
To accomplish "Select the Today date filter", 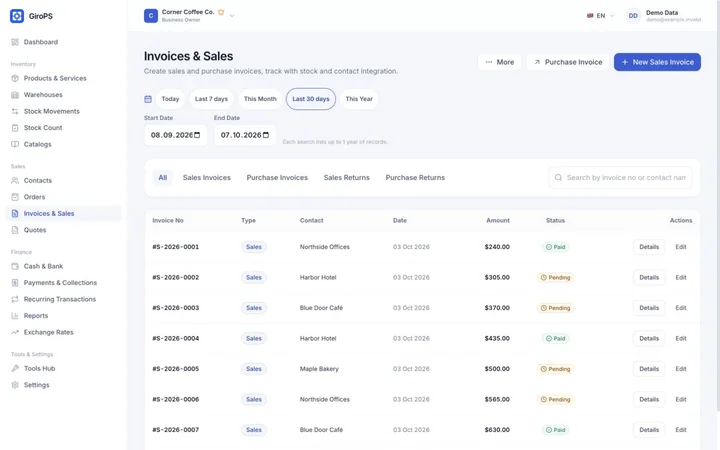I will pyautogui.click(x=170, y=99).
